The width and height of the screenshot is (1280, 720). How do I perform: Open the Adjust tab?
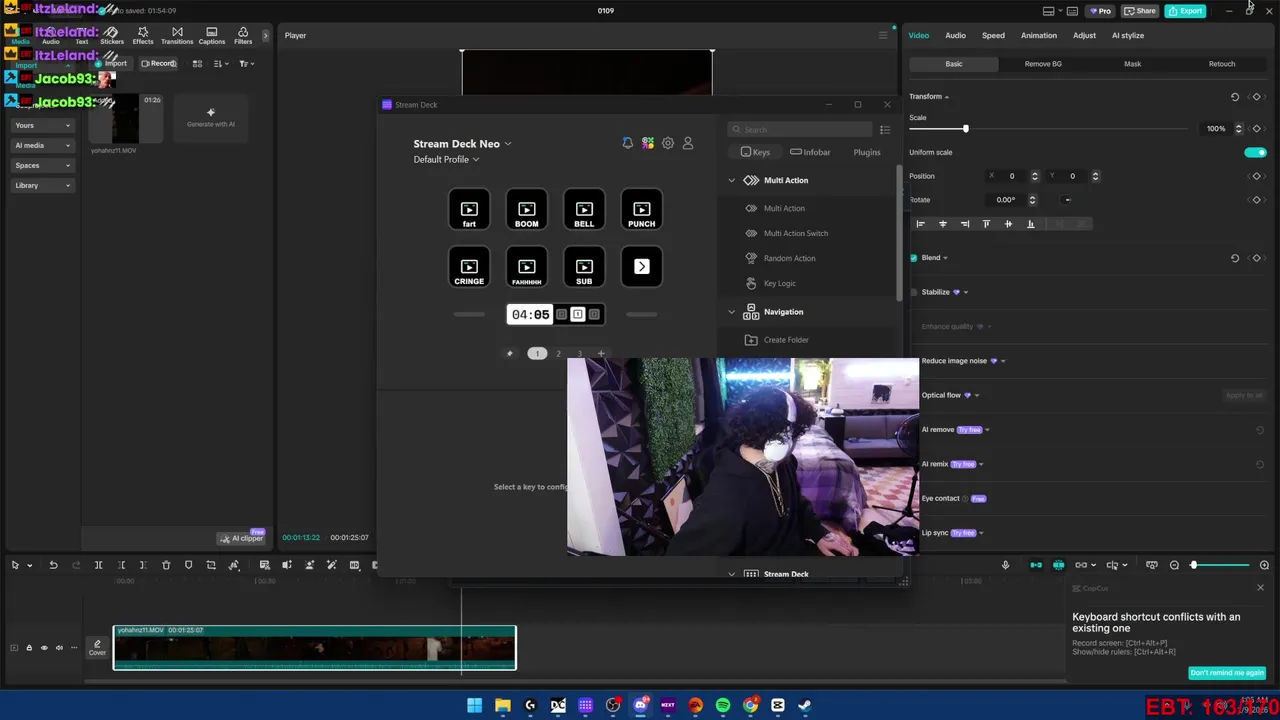coord(1084,36)
